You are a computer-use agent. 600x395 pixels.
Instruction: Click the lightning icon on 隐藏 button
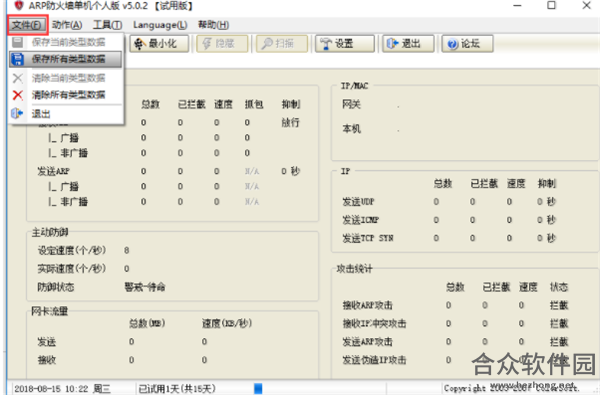point(207,44)
